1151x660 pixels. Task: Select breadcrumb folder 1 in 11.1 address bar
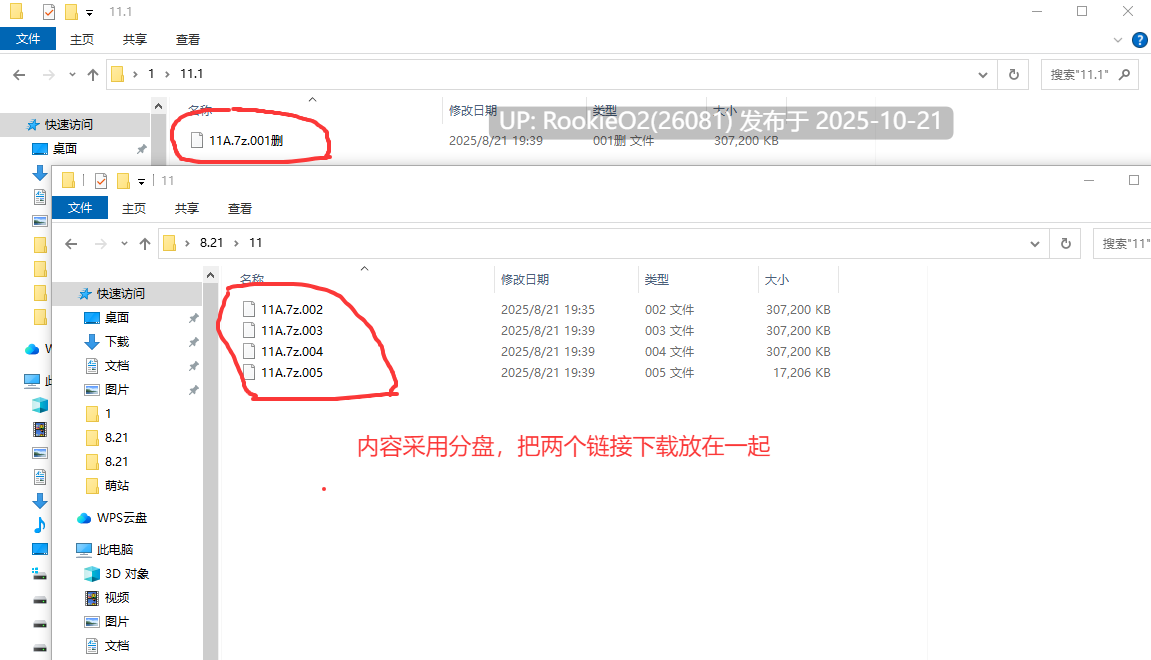pyautogui.click(x=151, y=74)
